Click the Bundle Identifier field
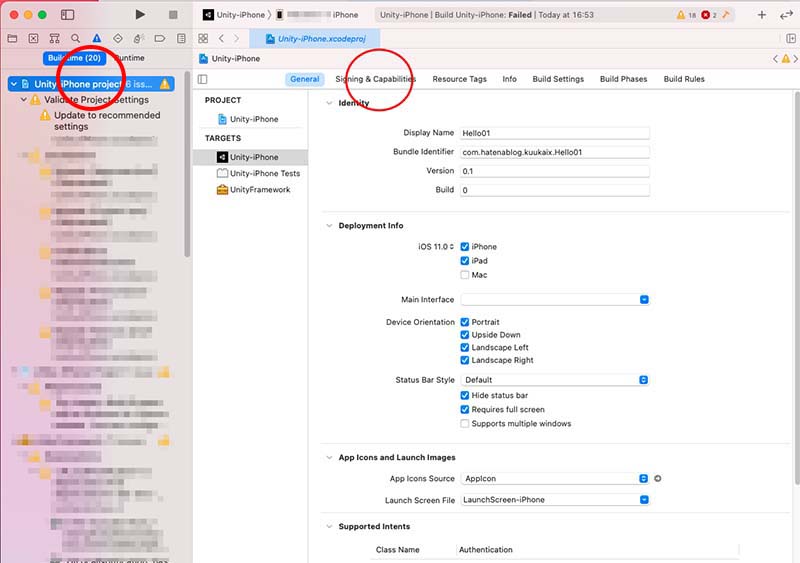The width and height of the screenshot is (800, 563). click(555, 152)
